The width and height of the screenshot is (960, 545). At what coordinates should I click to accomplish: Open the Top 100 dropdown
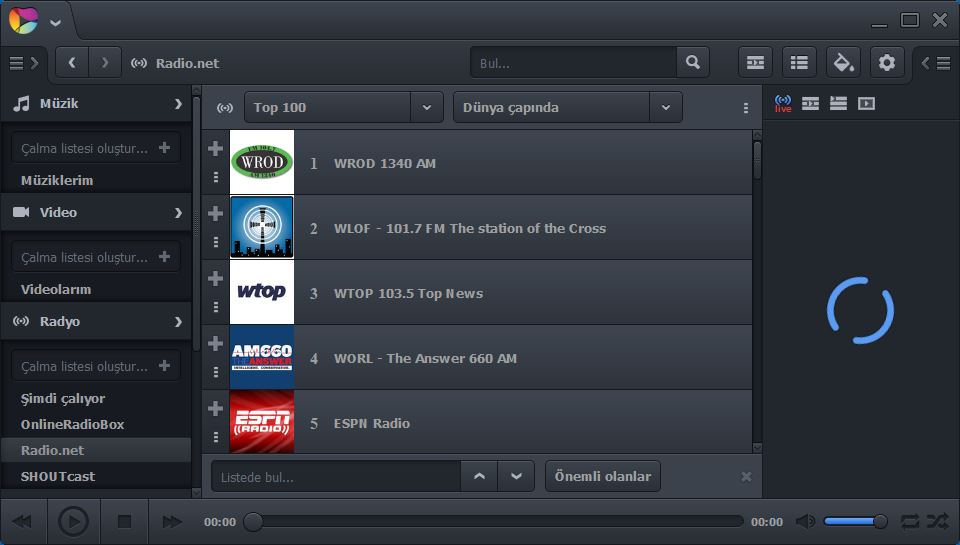click(x=343, y=107)
